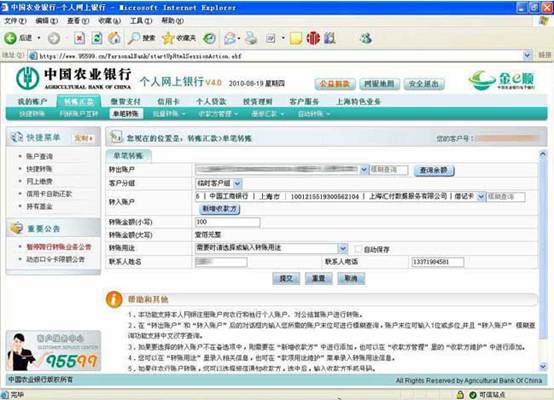Click the 重要公告 panel icon
The image size is (554, 400).
16,228
